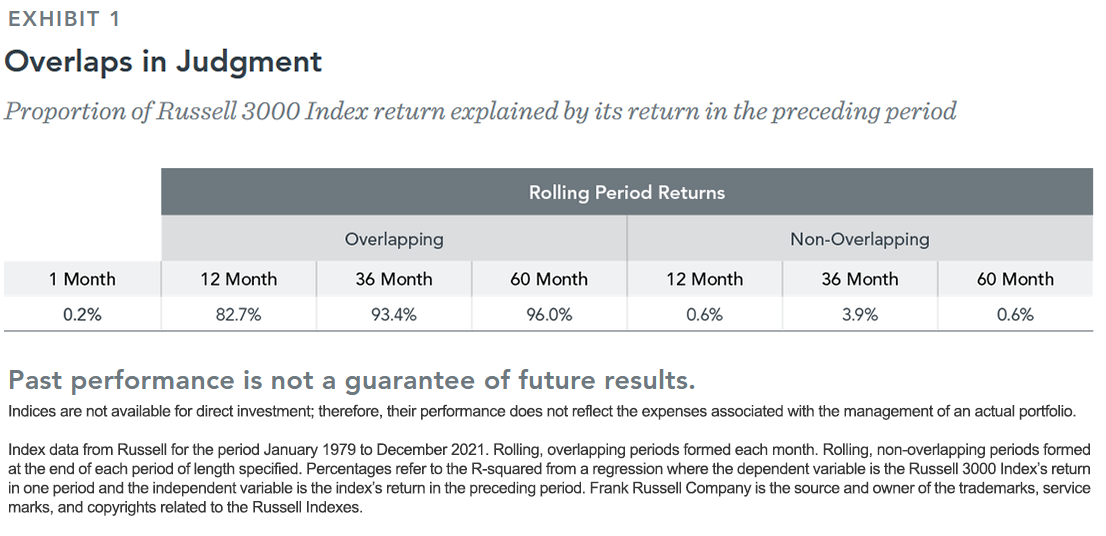Click the Index data from Russell footnote

[549, 478]
